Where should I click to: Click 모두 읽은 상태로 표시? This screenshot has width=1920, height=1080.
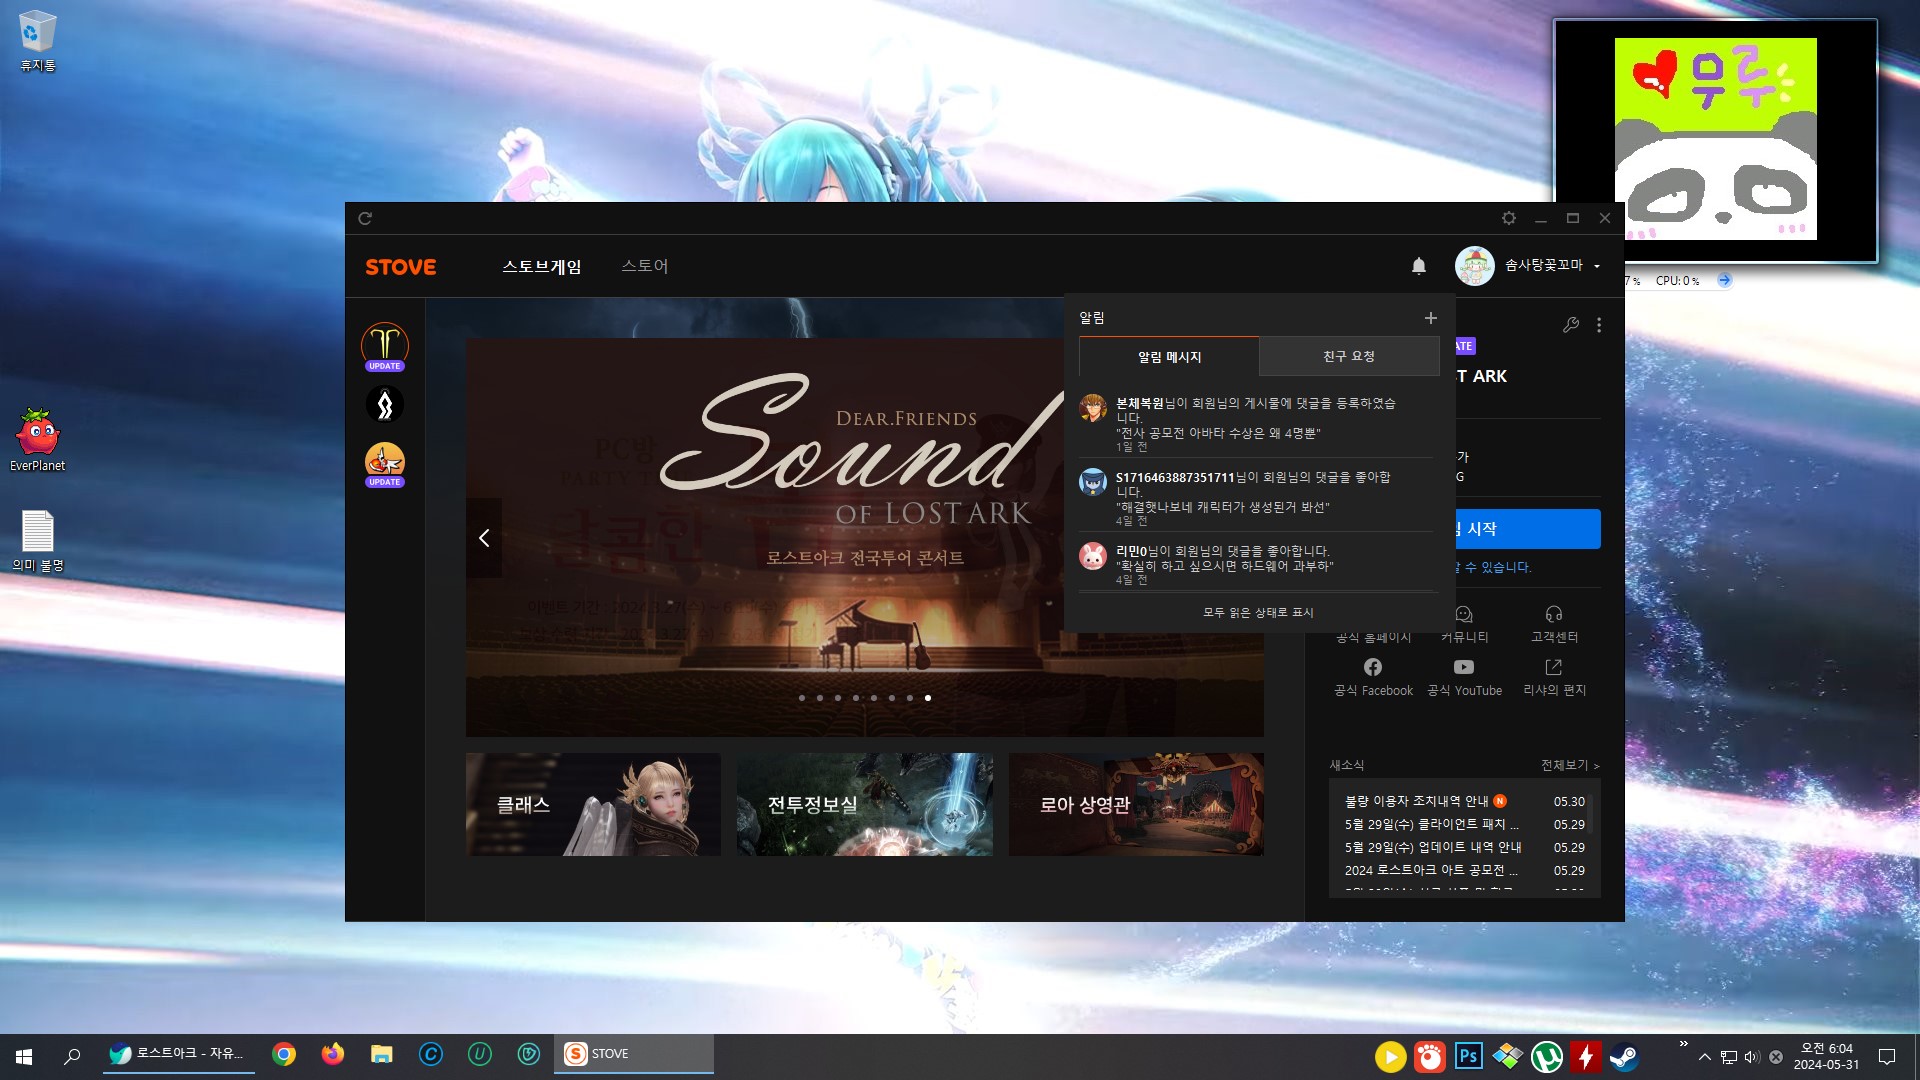click(x=1258, y=612)
